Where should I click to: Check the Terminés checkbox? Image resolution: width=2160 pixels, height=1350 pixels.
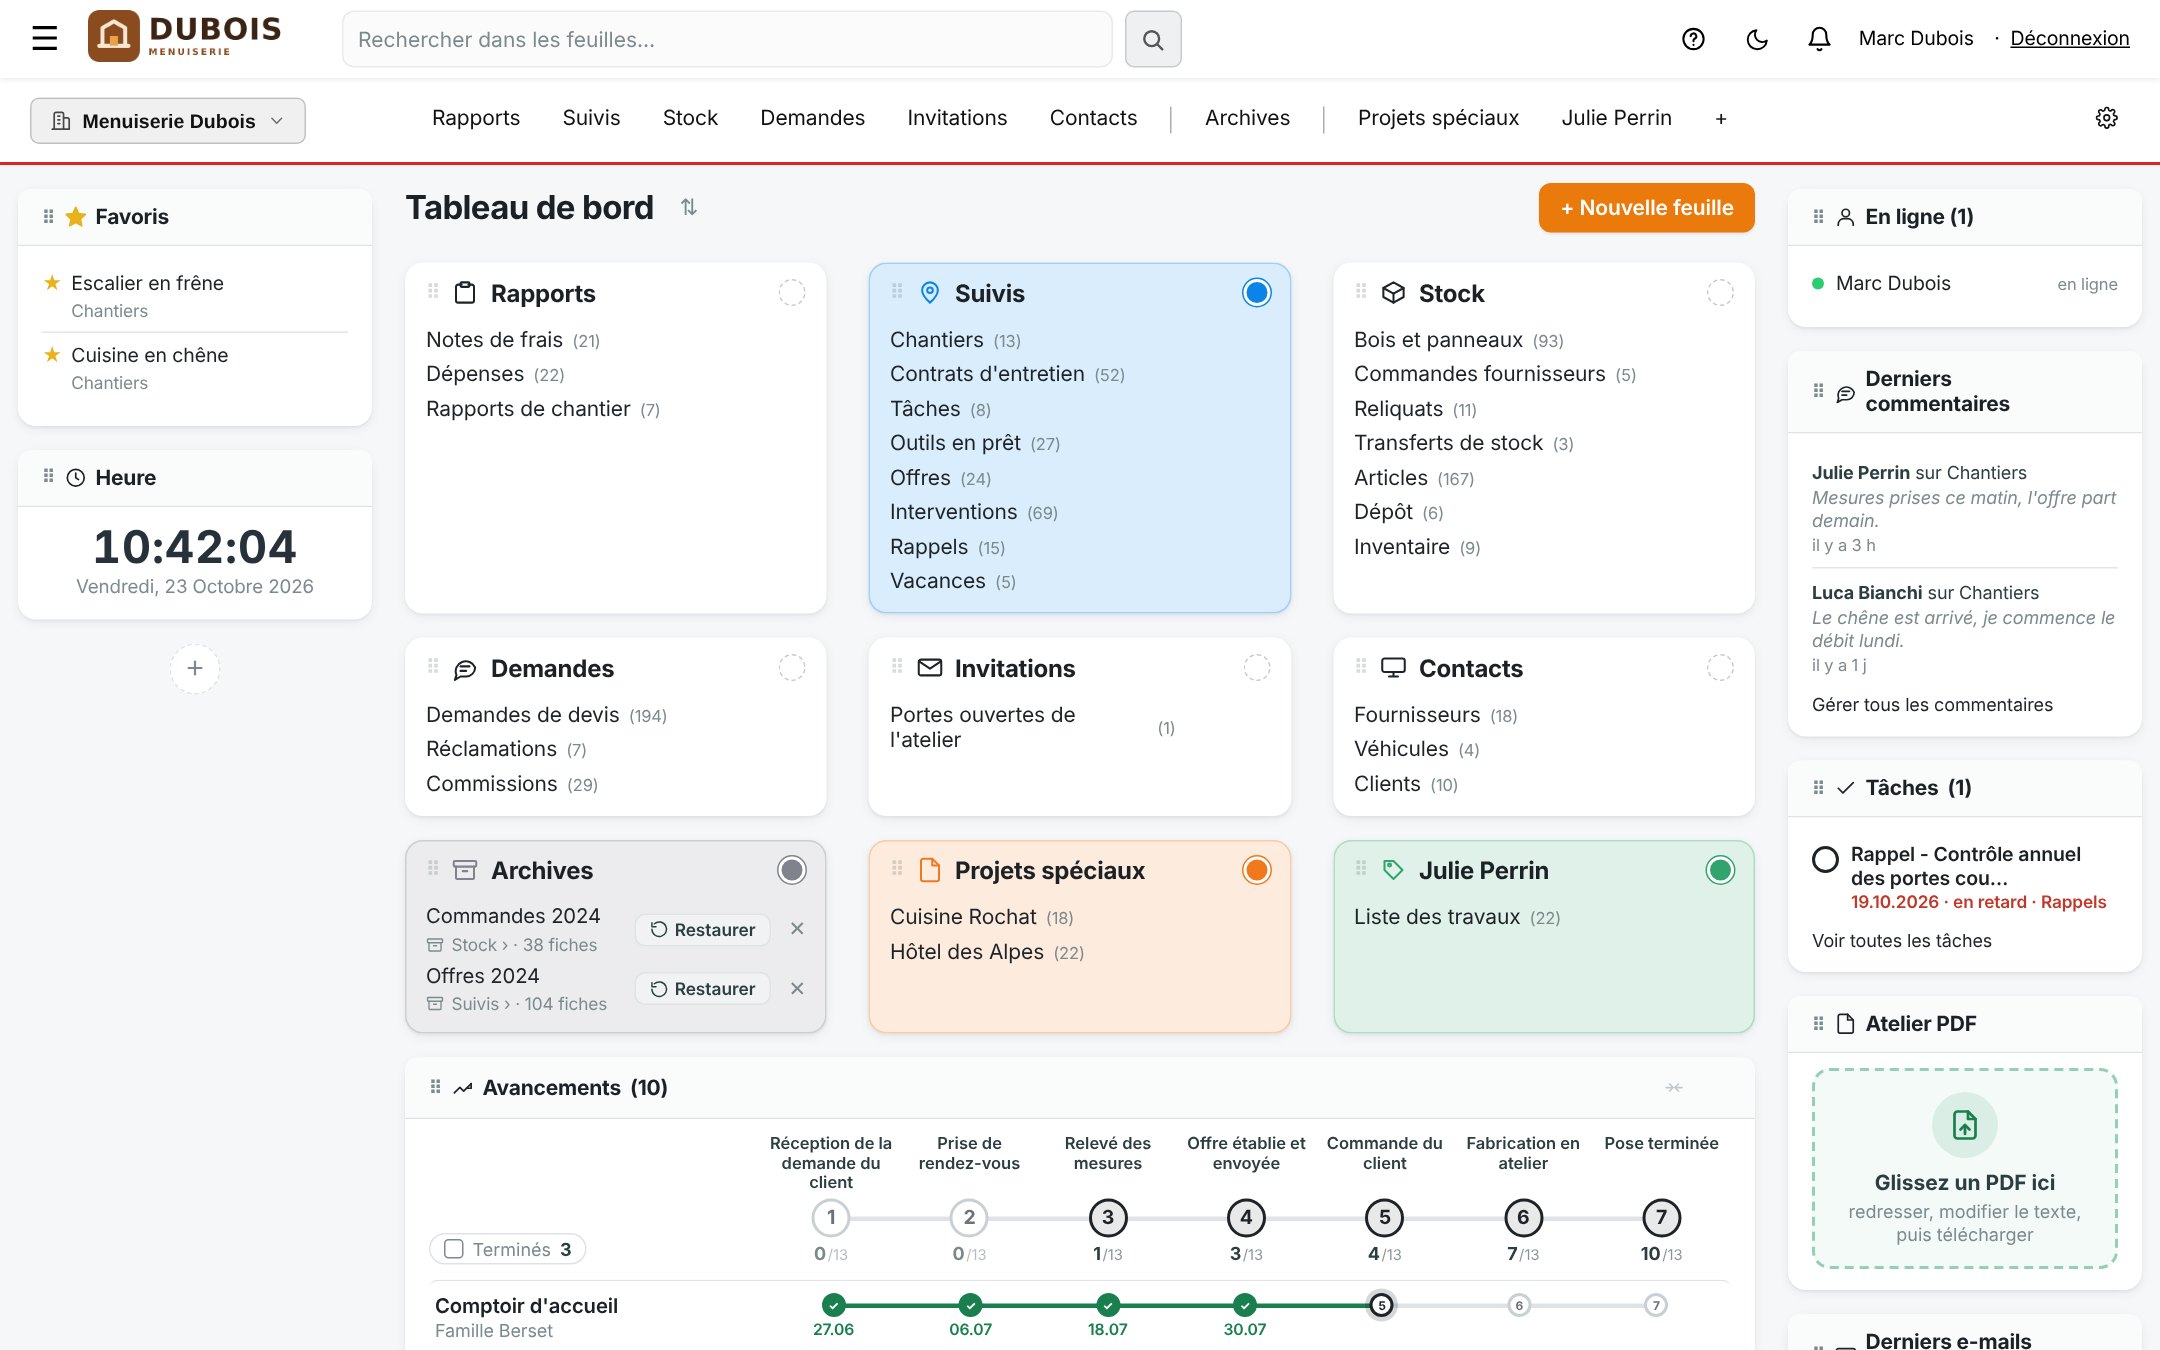[x=454, y=1249]
